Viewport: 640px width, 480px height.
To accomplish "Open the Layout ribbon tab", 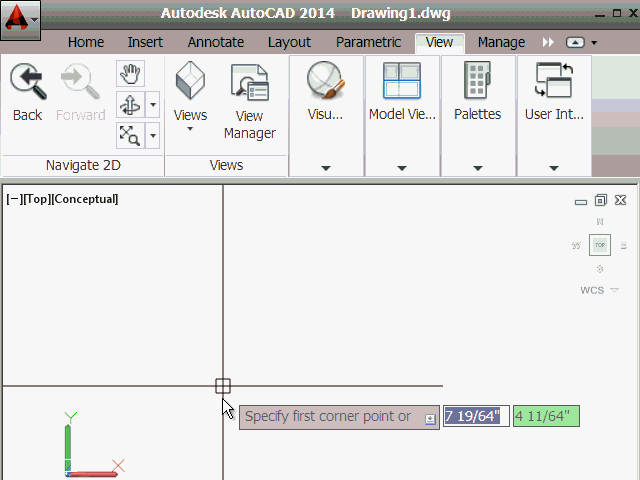I will [x=289, y=42].
